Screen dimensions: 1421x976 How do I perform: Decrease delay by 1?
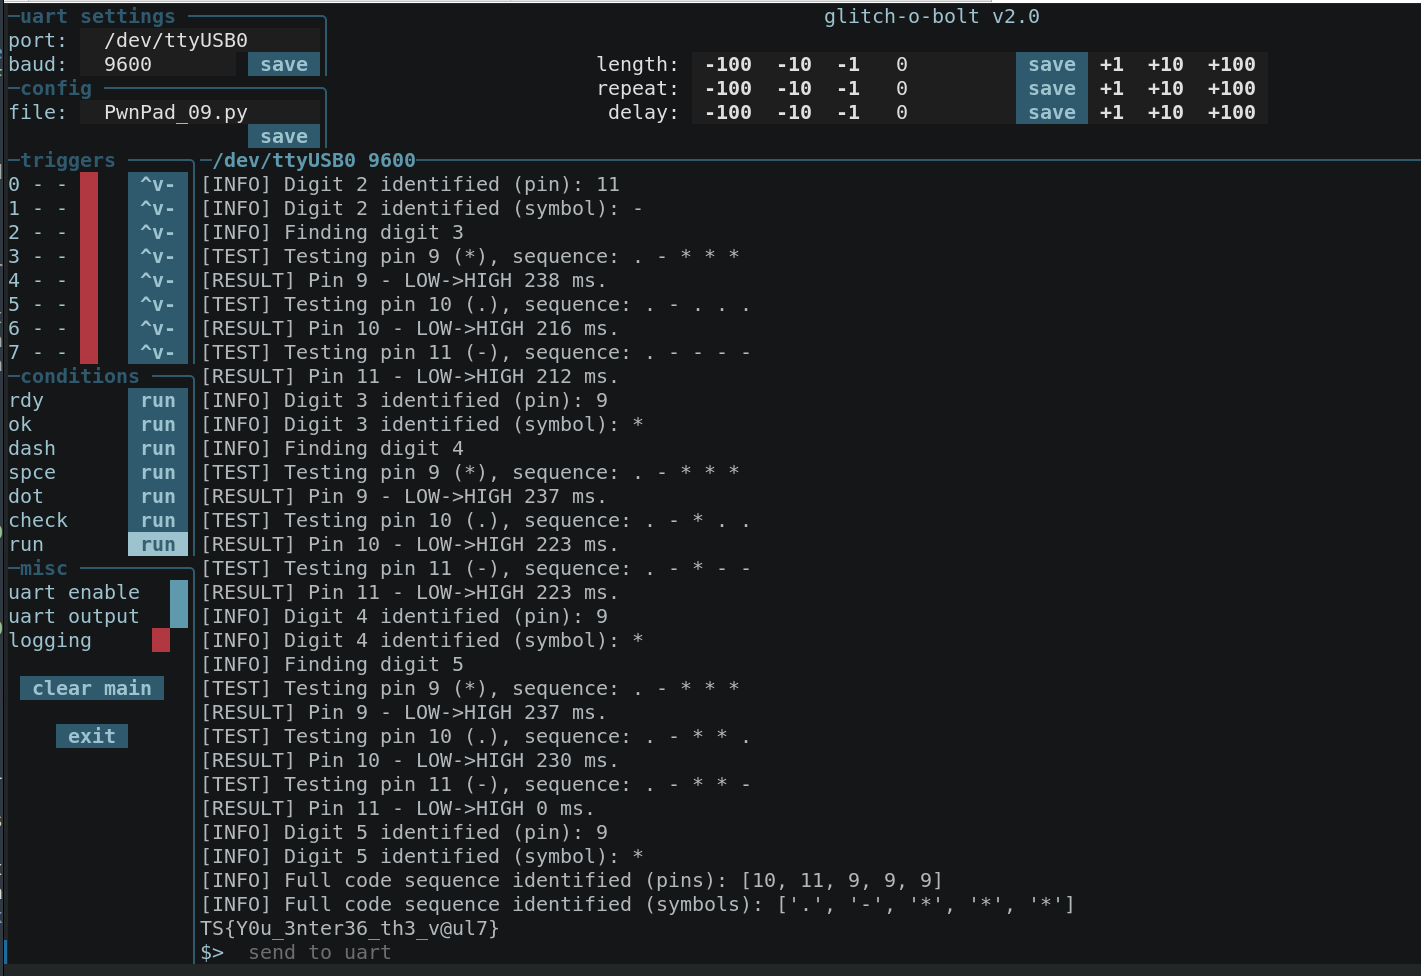click(848, 112)
